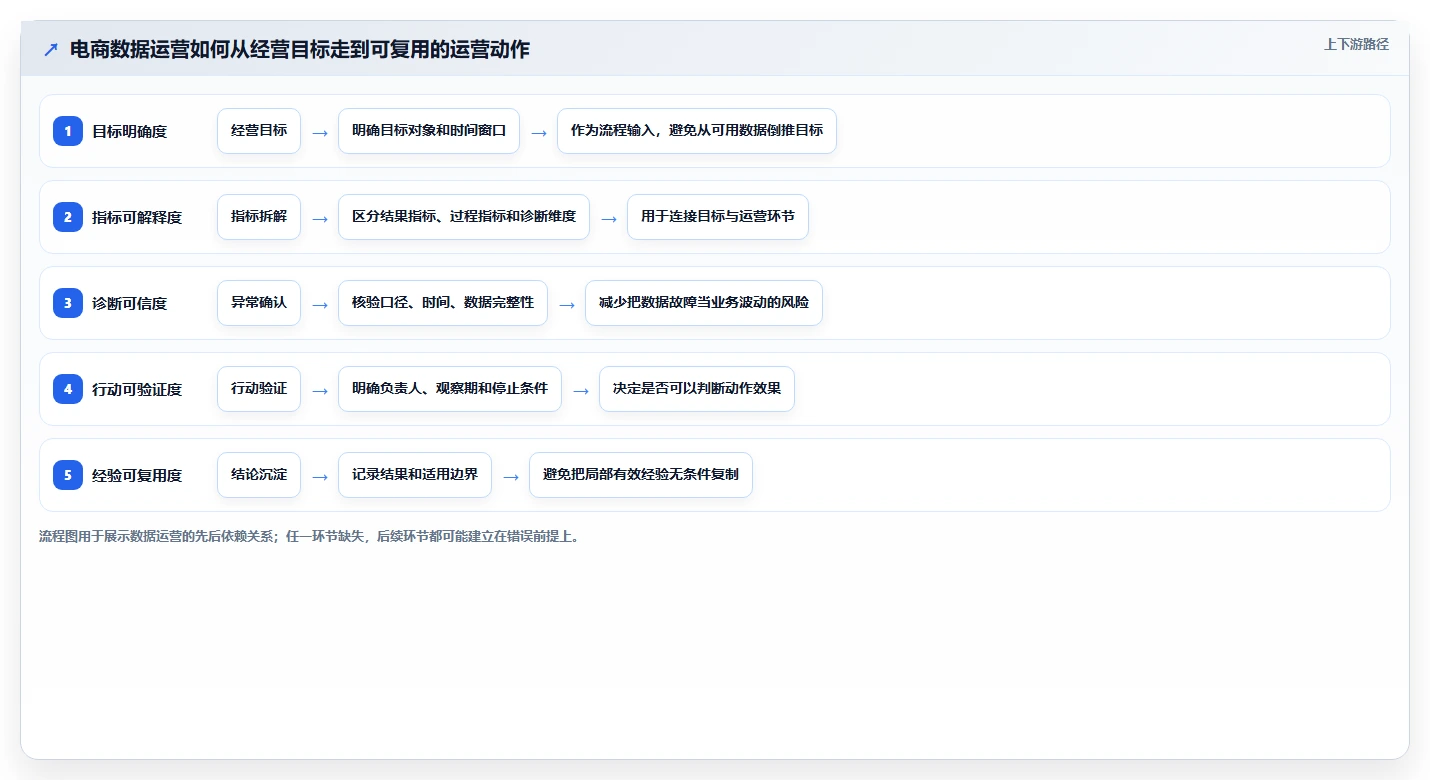Click the flowchart title 电商数据运营如何从经营目标走到可复用的运营动作
The image size is (1430, 780).
coord(300,50)
